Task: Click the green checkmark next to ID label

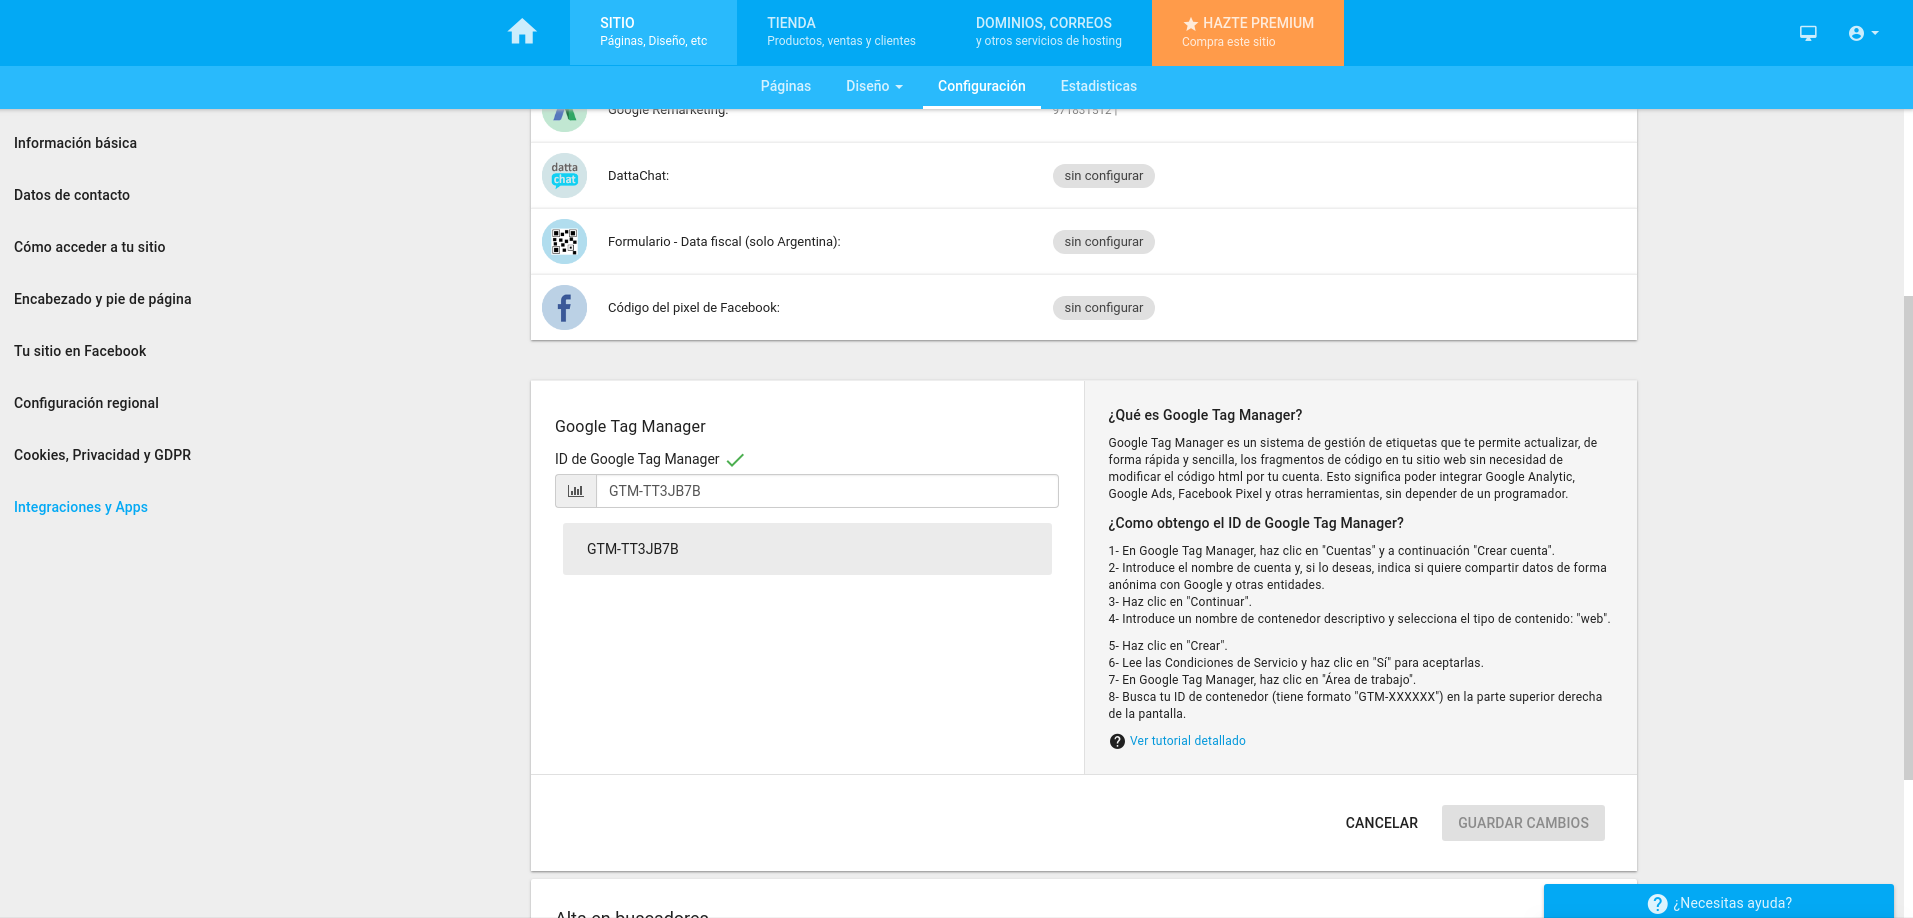Action: 735,460
